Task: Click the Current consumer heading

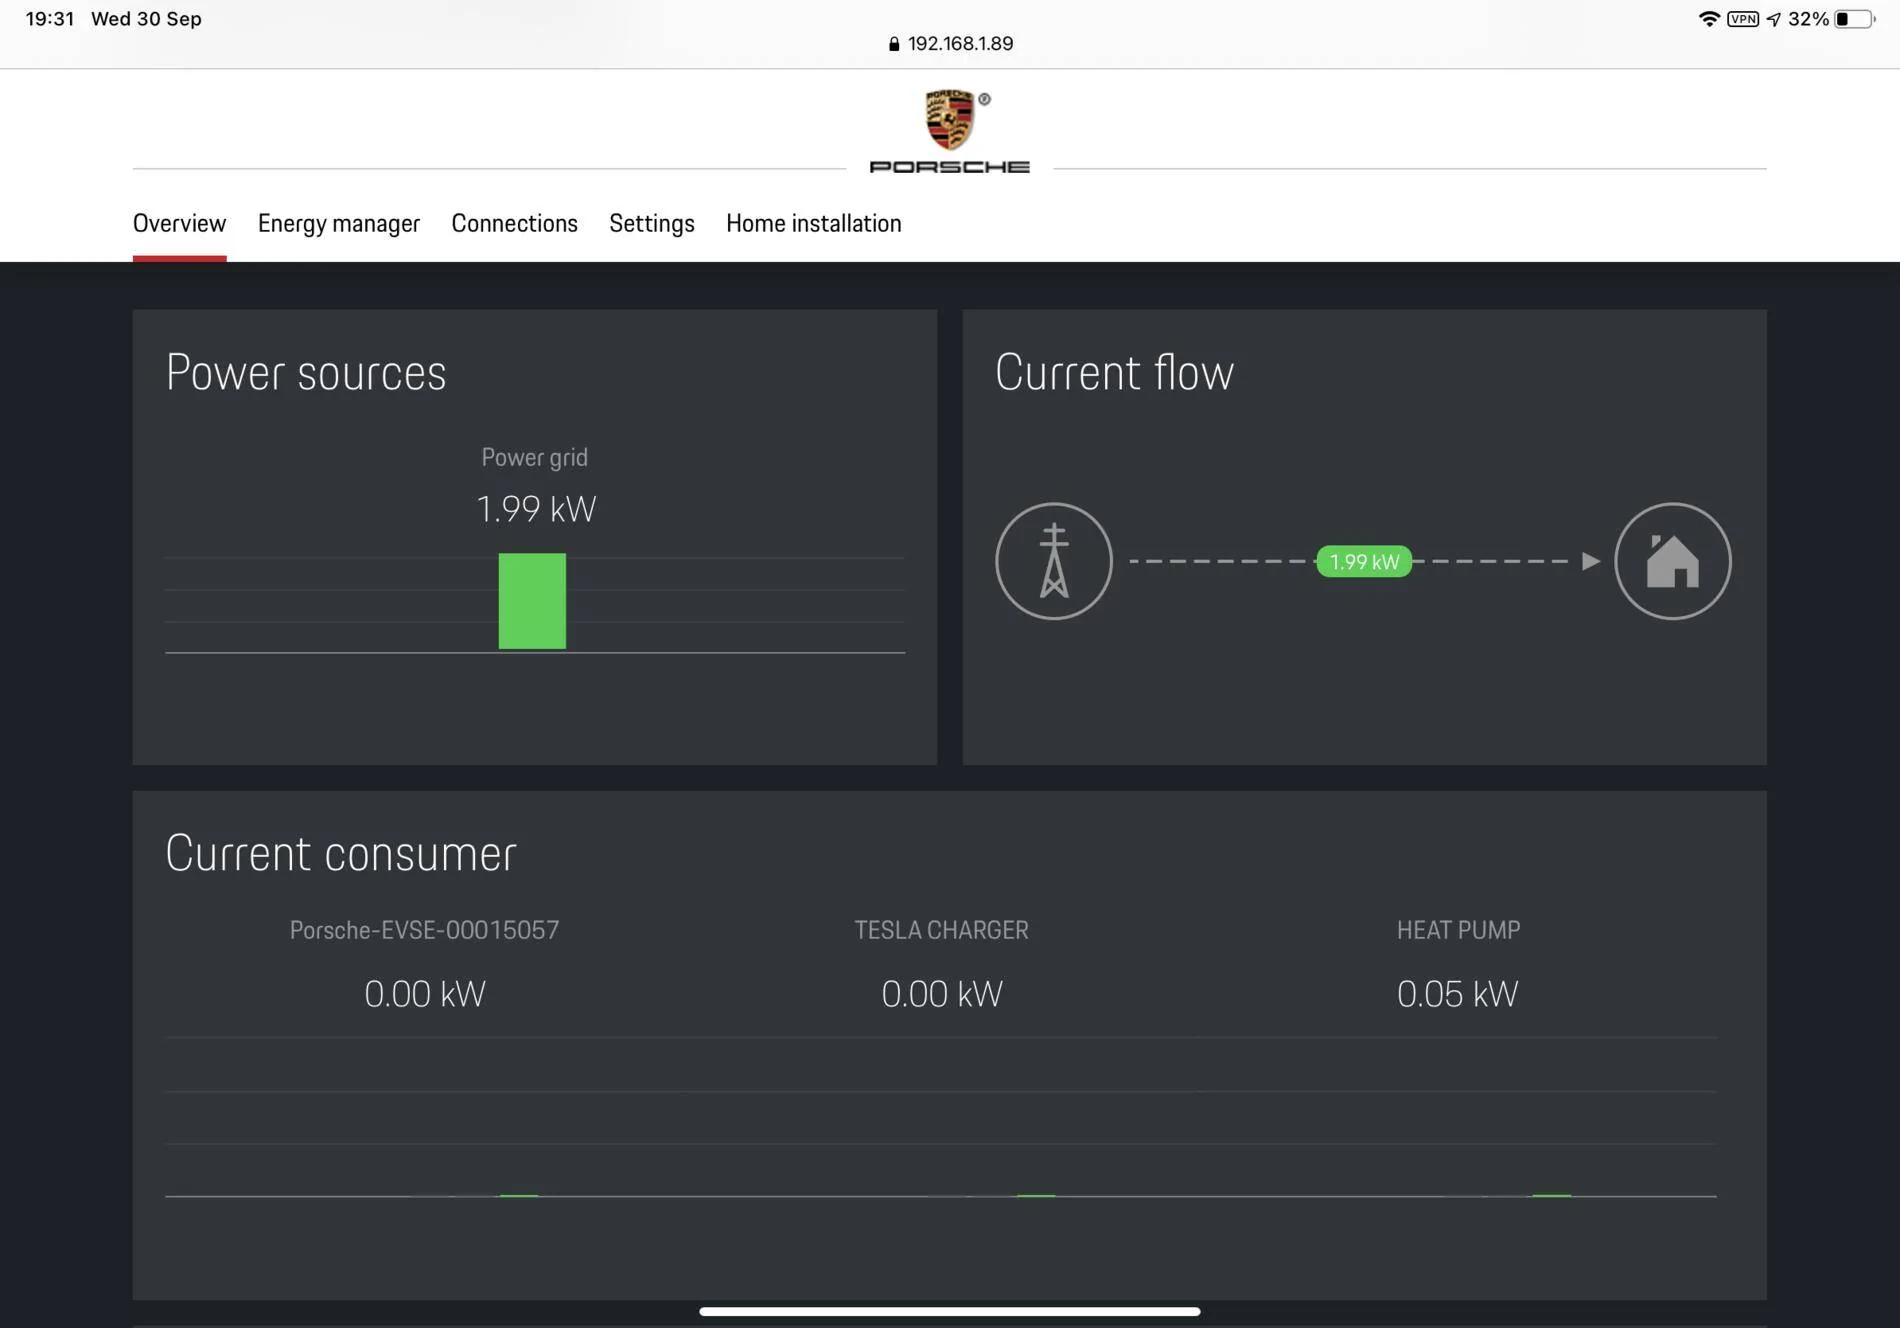Action: (341, 854)
